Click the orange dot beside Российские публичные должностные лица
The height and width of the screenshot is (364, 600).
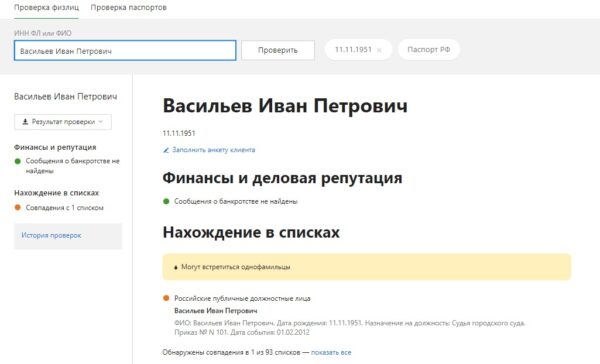(x=166, y=298)
